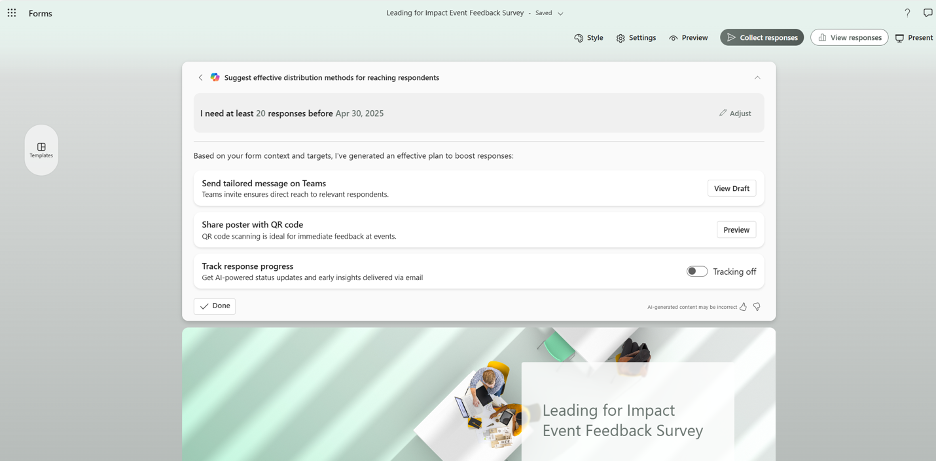The height and width of the screenshot is (462, 936).
Task: Click the Collect responses button
Action: pyautogui.click(x=762, y=38)
